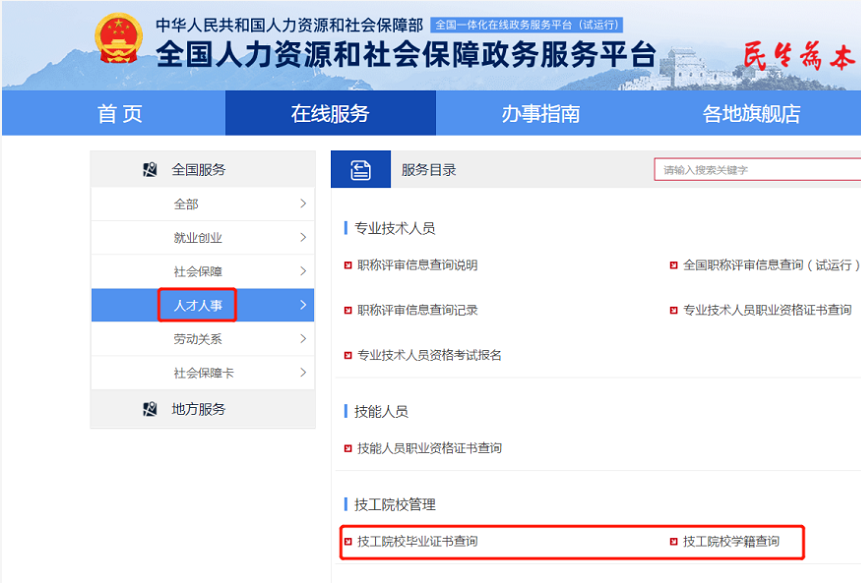Click the 全国人力资源和社会保障政务服务平台 title

406,54
